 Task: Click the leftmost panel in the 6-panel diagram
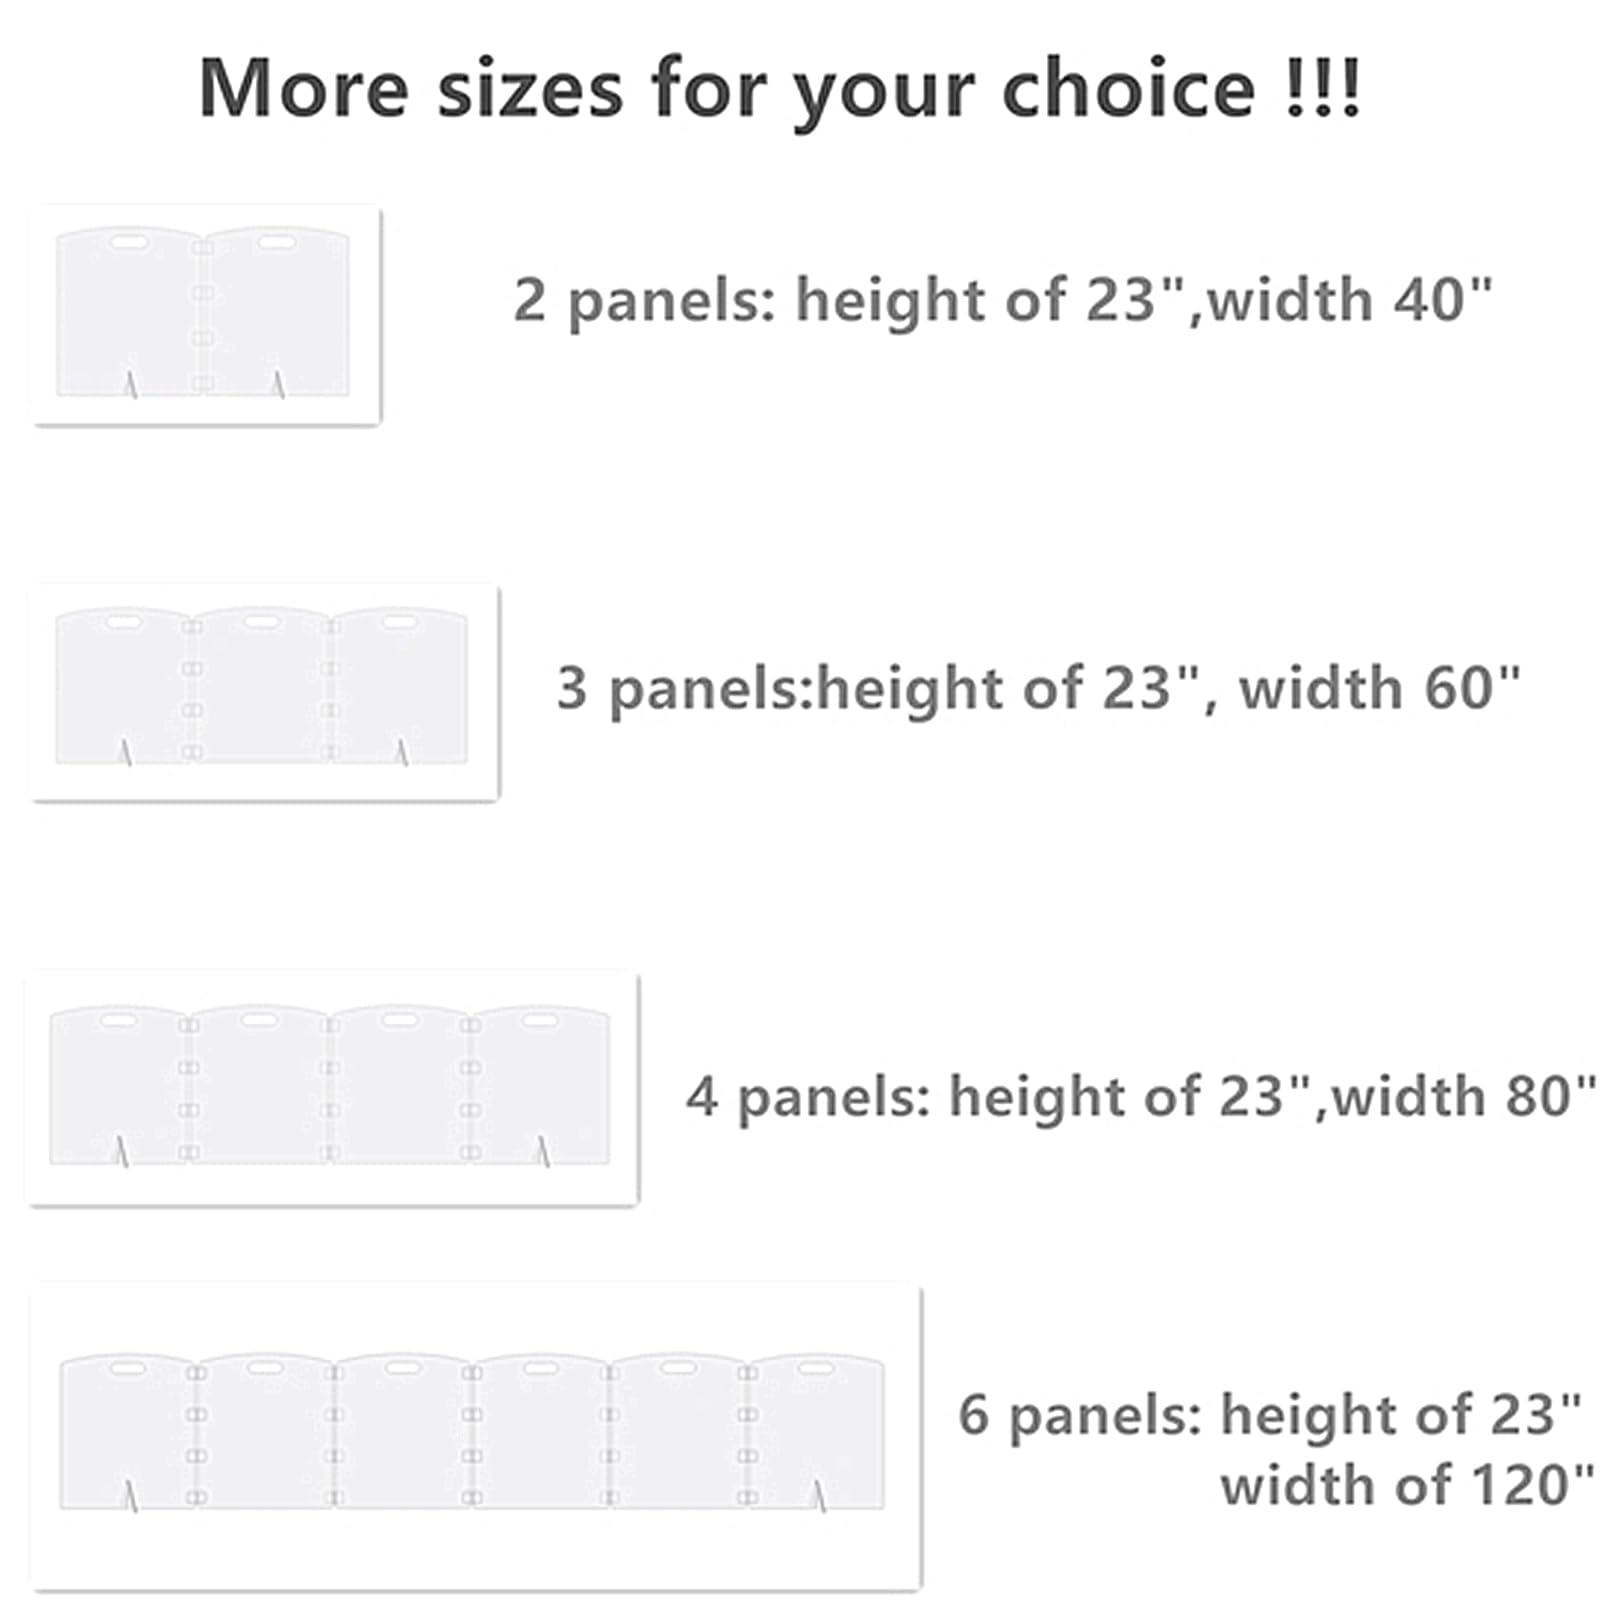click(x=125, y=1432)
